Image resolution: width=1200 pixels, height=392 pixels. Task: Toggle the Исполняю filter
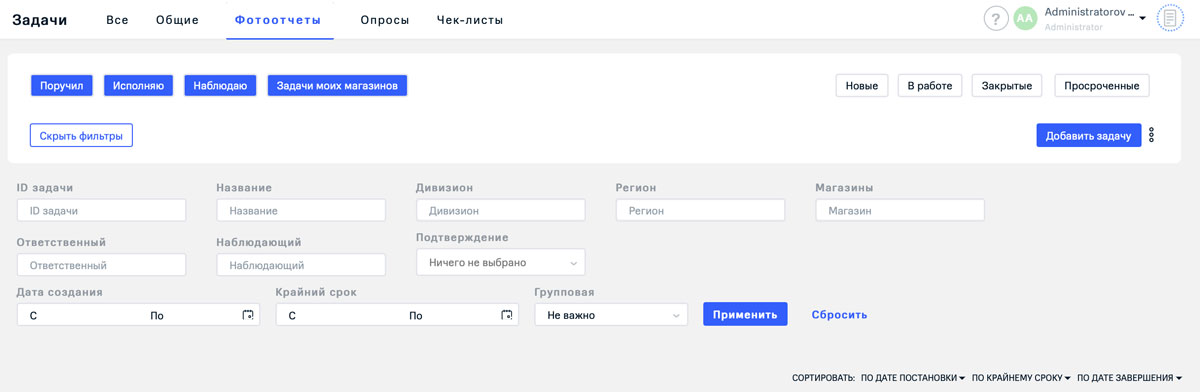pos(139,86)
